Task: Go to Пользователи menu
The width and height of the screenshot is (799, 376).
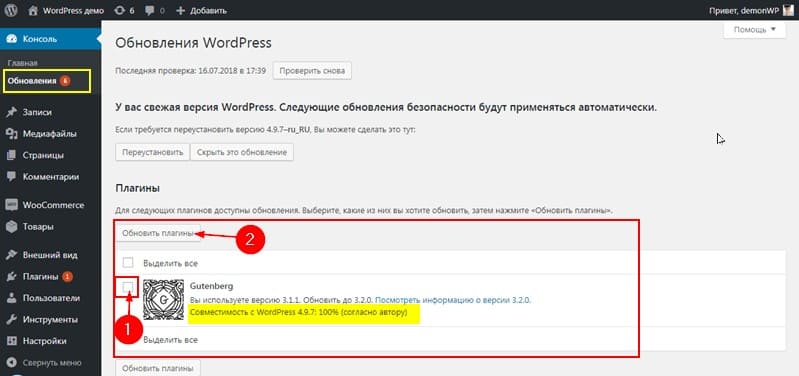Action: tap(51, 298)
